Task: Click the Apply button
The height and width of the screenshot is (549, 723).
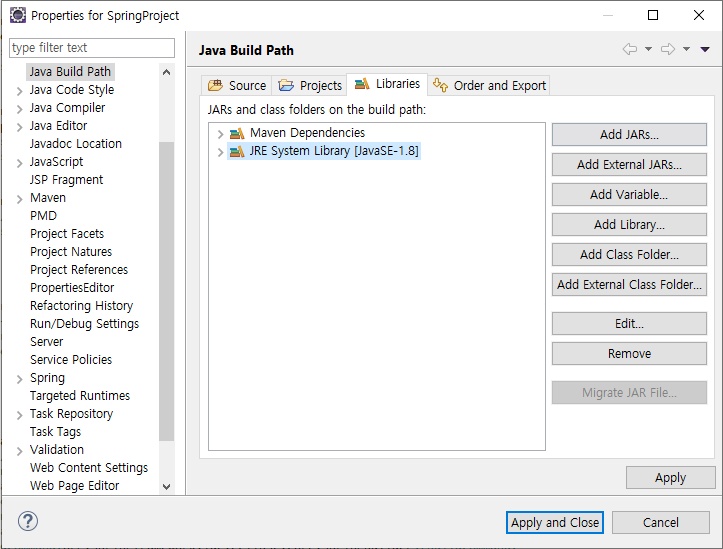Action: [670, 478]
